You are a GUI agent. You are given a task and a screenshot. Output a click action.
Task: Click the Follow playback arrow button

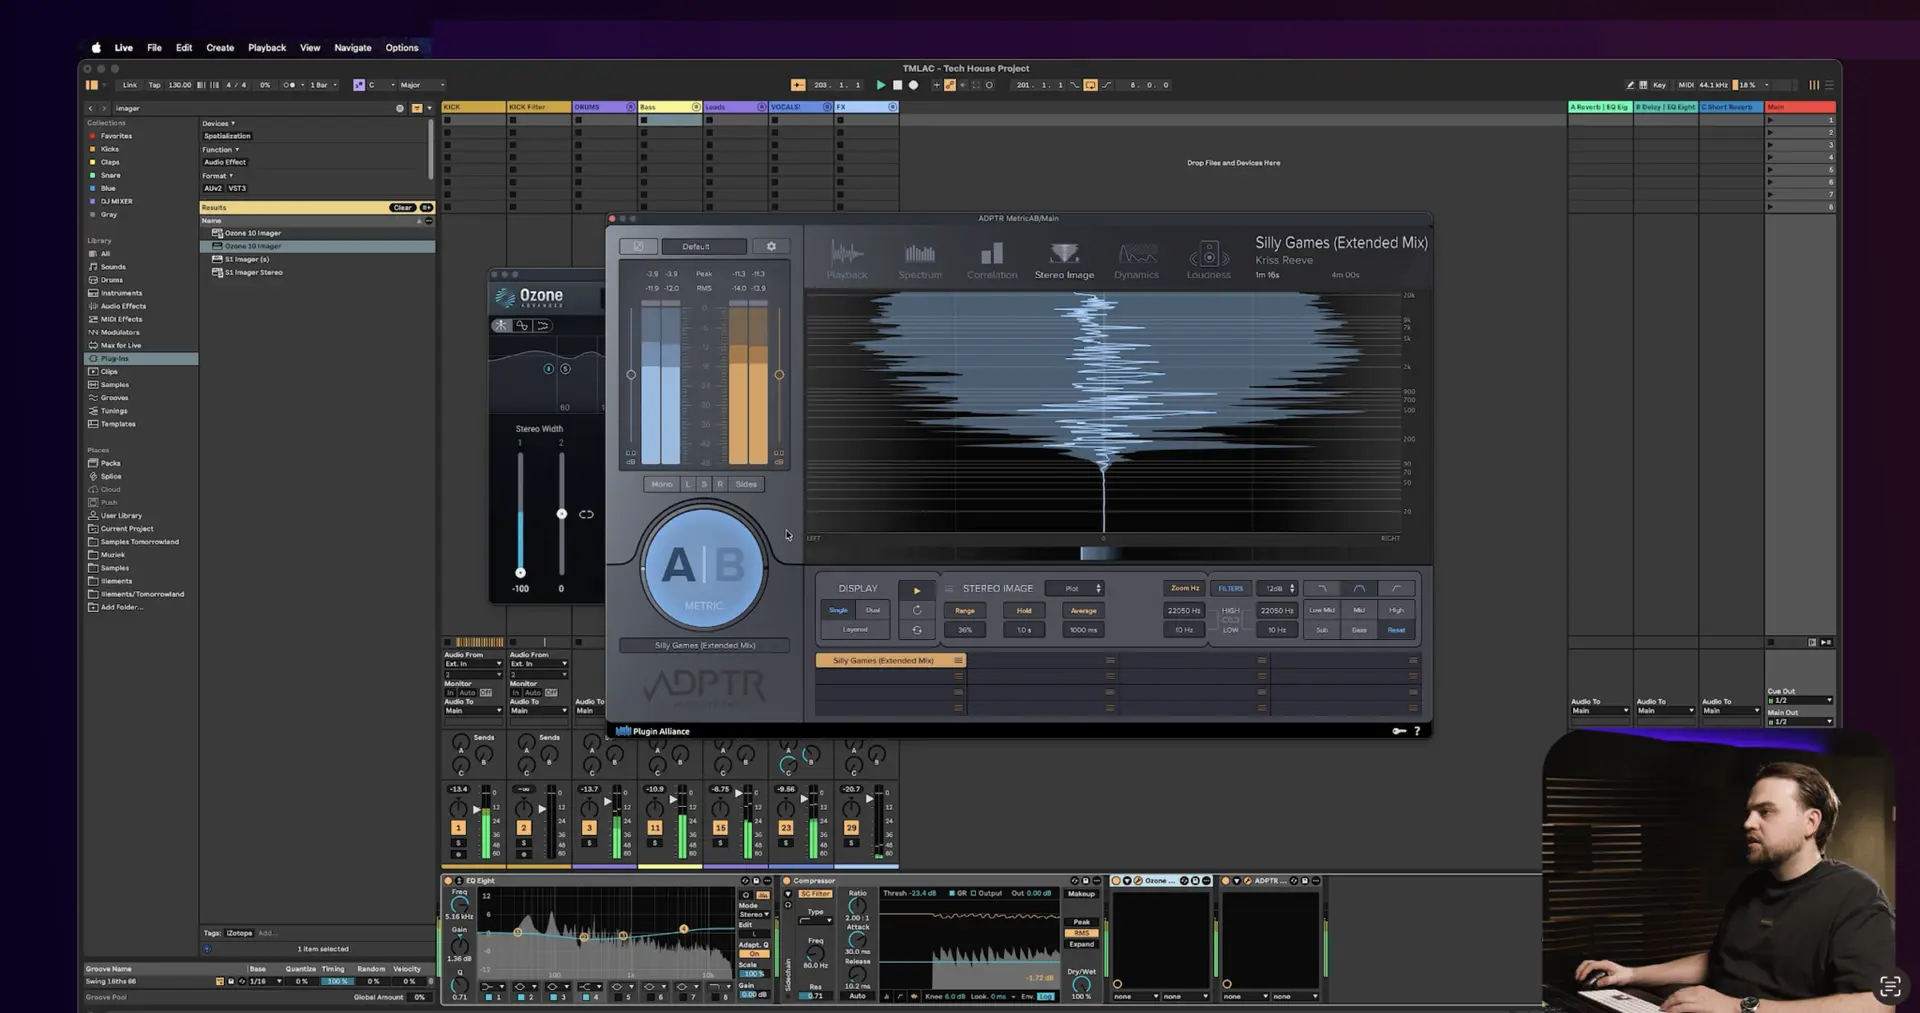pyautogui.click(x=798, y=85)
